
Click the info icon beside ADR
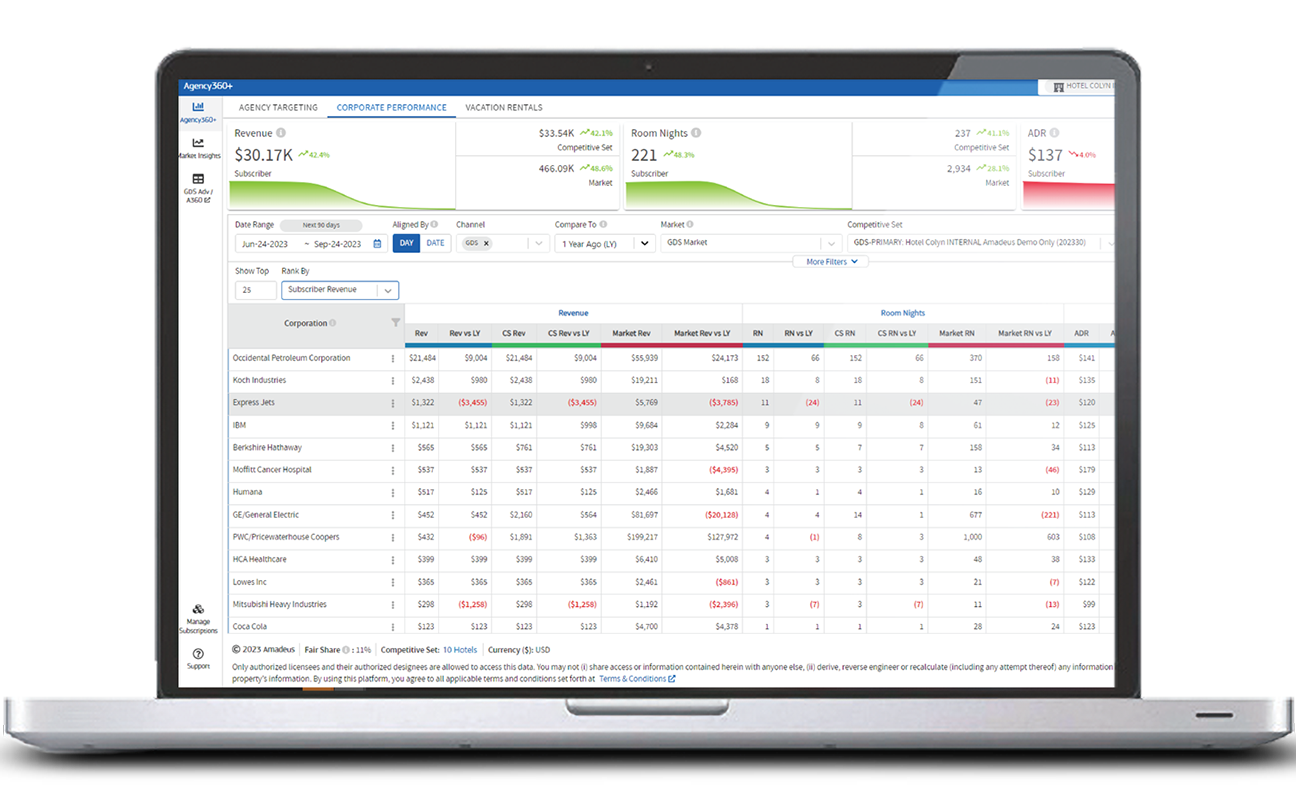coord(1055,133)
